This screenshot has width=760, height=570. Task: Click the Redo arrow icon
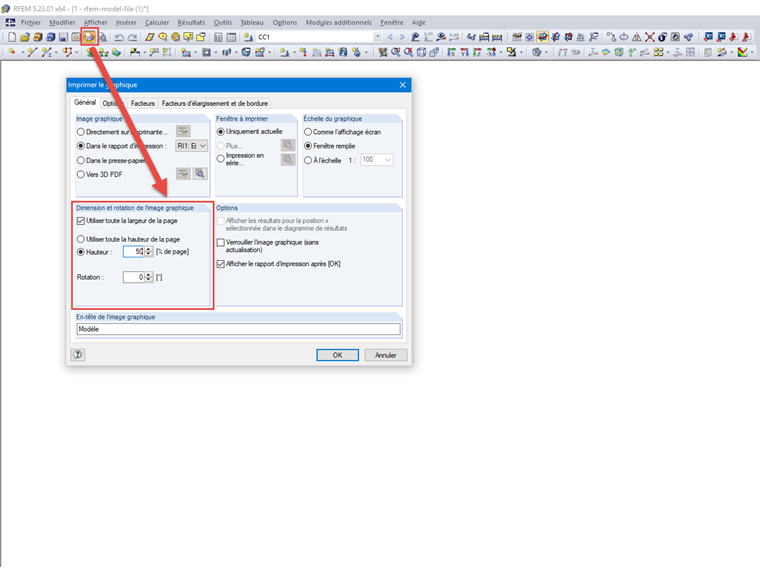132,37
